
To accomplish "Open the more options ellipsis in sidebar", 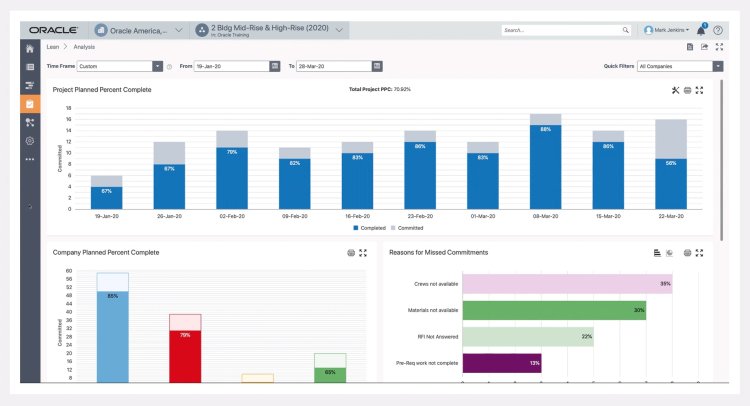I will [x=30, y=159].
